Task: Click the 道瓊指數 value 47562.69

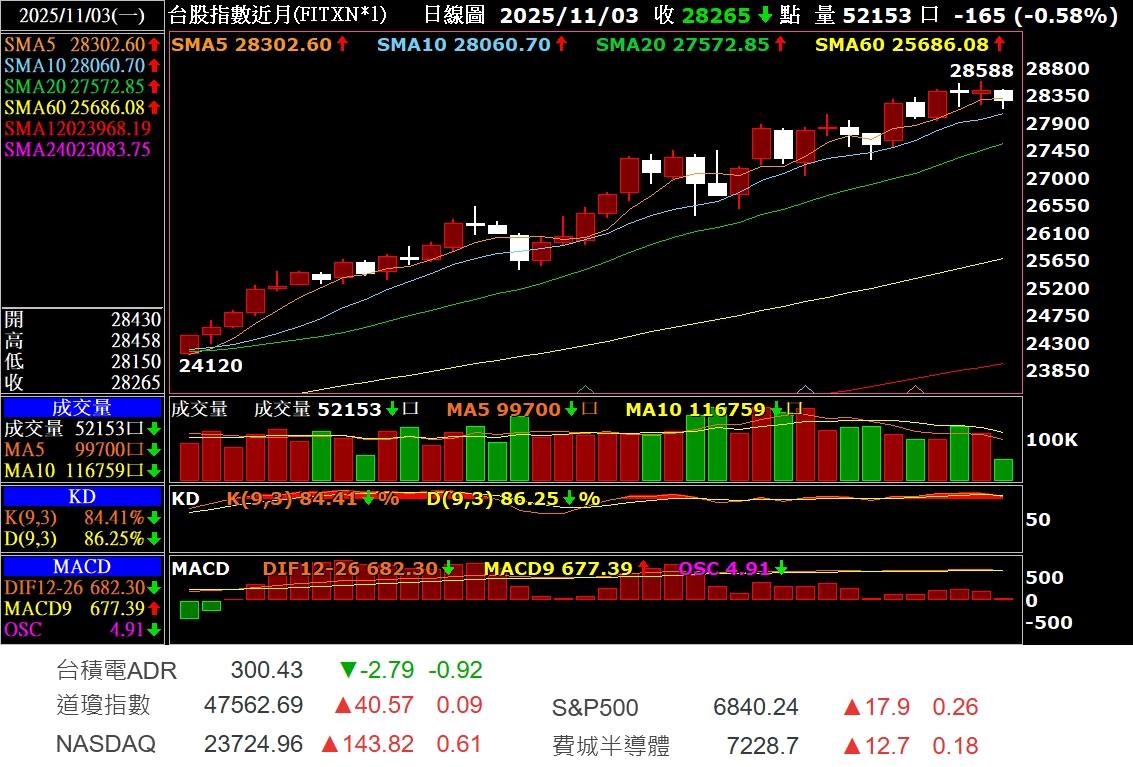Action: point(253,705)
